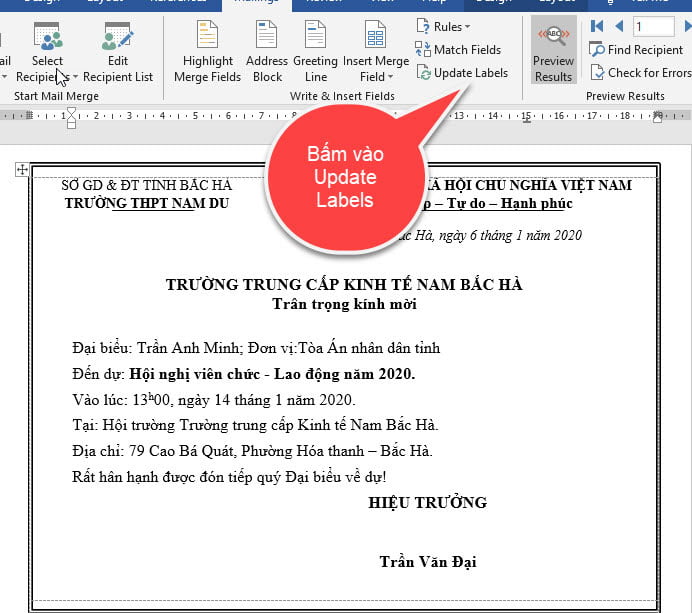The width and height of the screenshot is (692, 613).
Task: Open Select Recipients menu
Action: 47,53
